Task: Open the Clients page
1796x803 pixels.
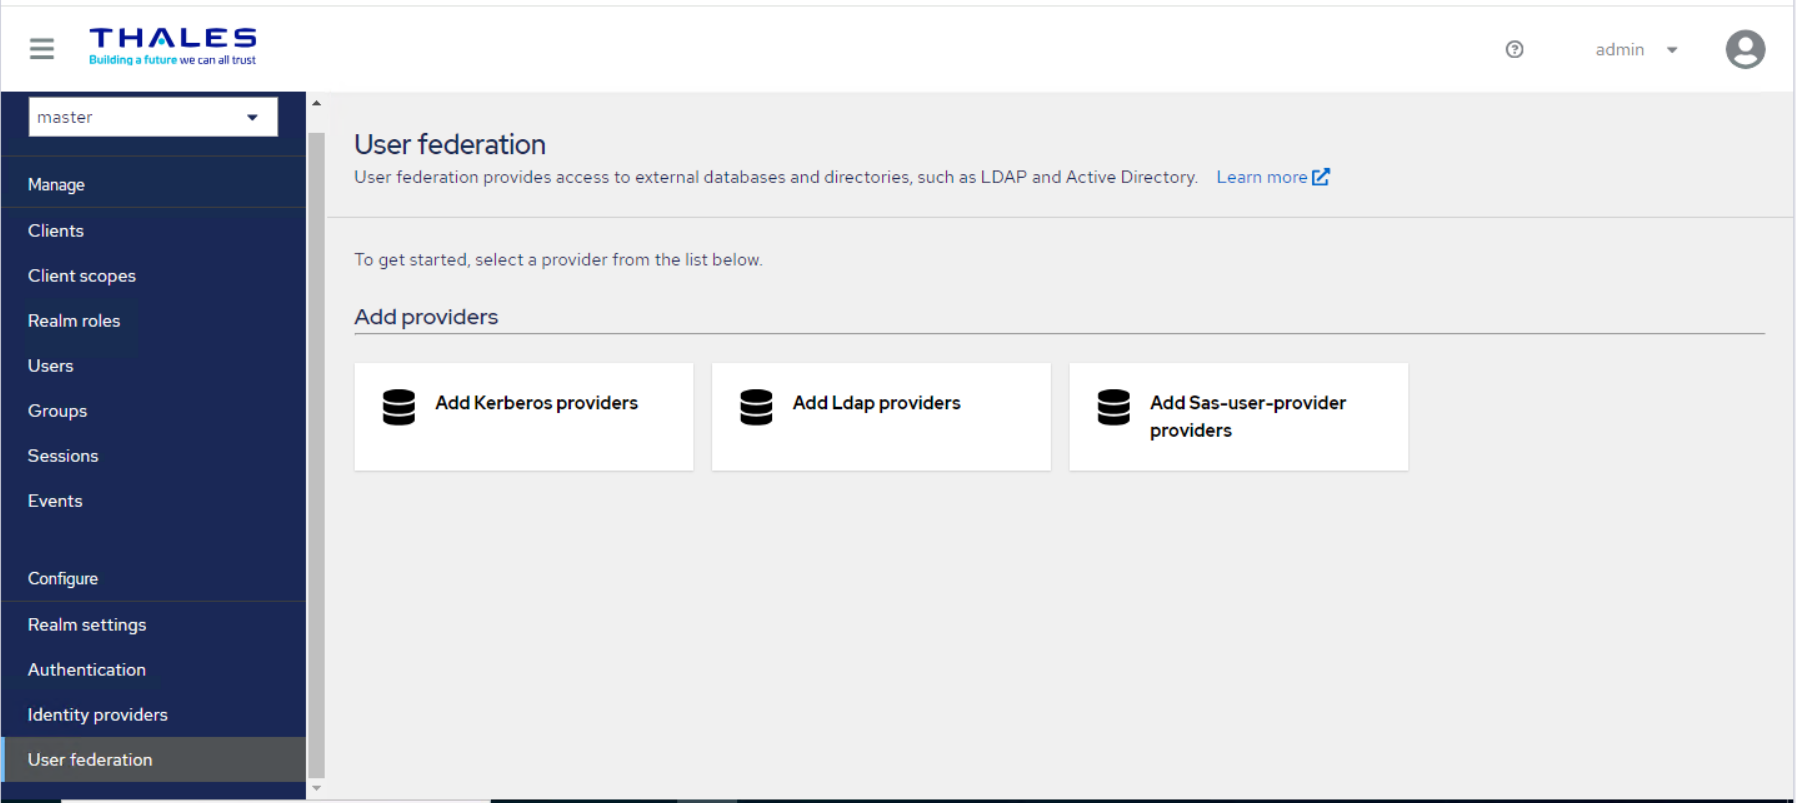Action: pyautogui.click(x=153, y=231)
